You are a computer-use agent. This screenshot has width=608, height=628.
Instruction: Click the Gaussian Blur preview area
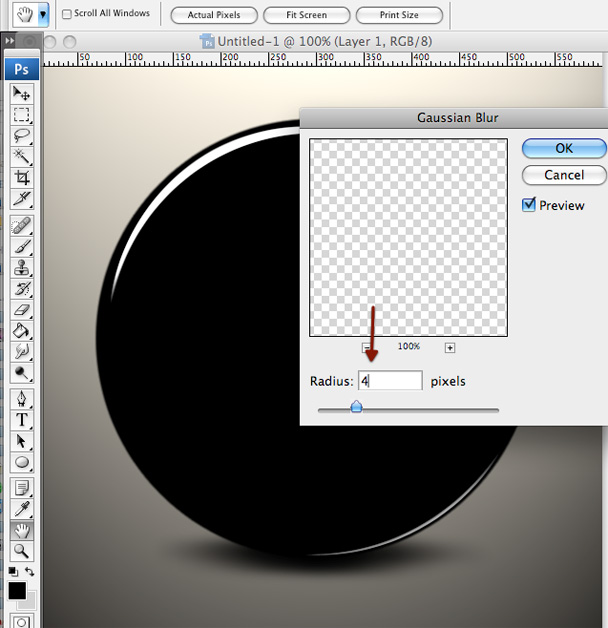coord(408,238)
